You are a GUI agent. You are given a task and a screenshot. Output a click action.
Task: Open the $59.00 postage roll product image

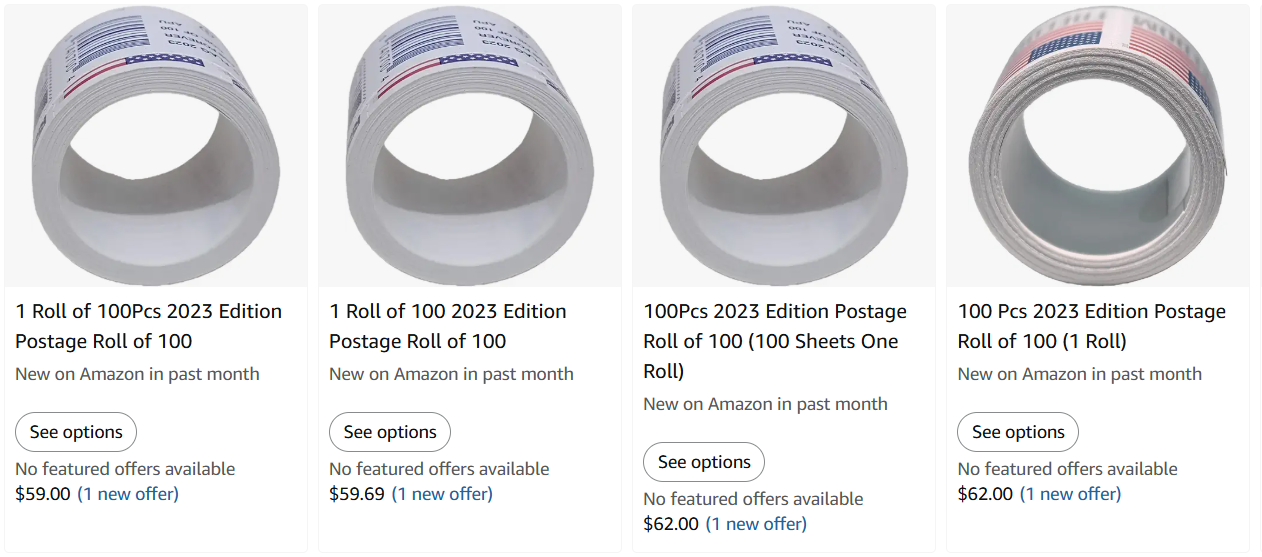pos(156,146)
